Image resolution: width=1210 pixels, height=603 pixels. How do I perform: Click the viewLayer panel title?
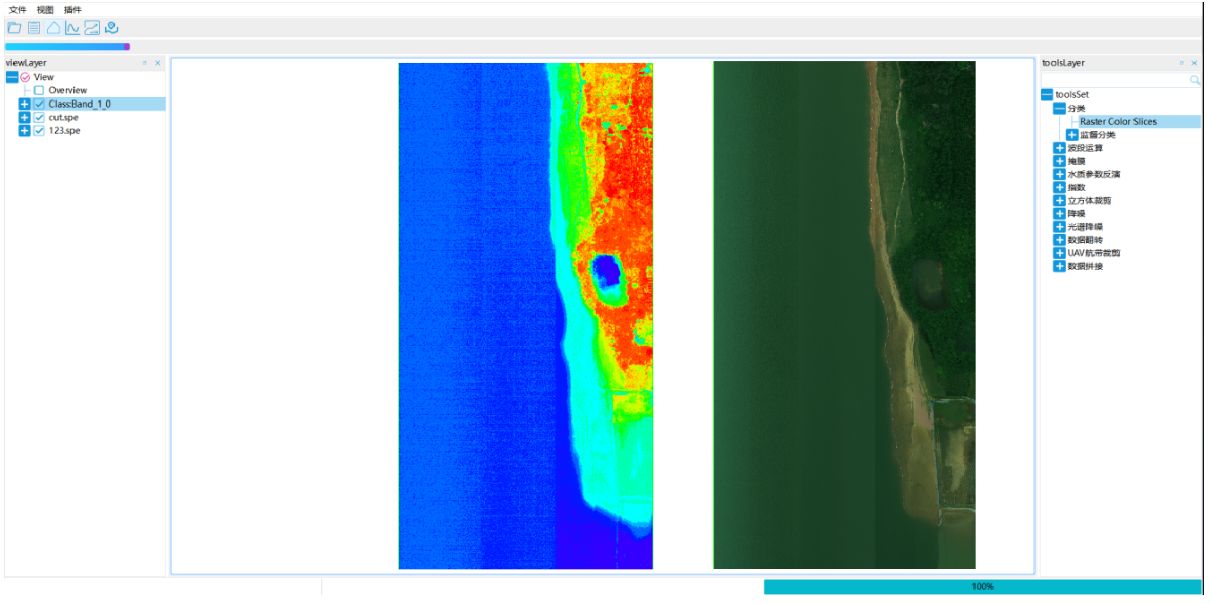coord(26,63)
